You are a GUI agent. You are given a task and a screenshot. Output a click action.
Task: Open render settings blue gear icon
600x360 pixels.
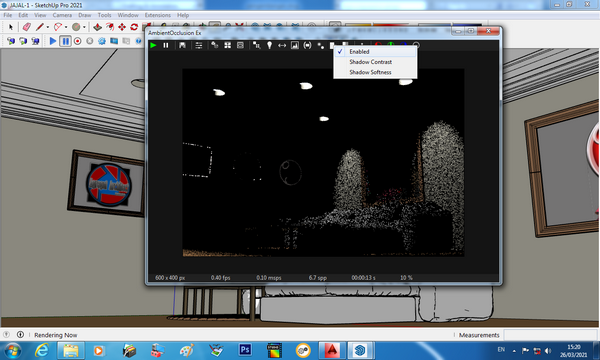pos(102,41)
